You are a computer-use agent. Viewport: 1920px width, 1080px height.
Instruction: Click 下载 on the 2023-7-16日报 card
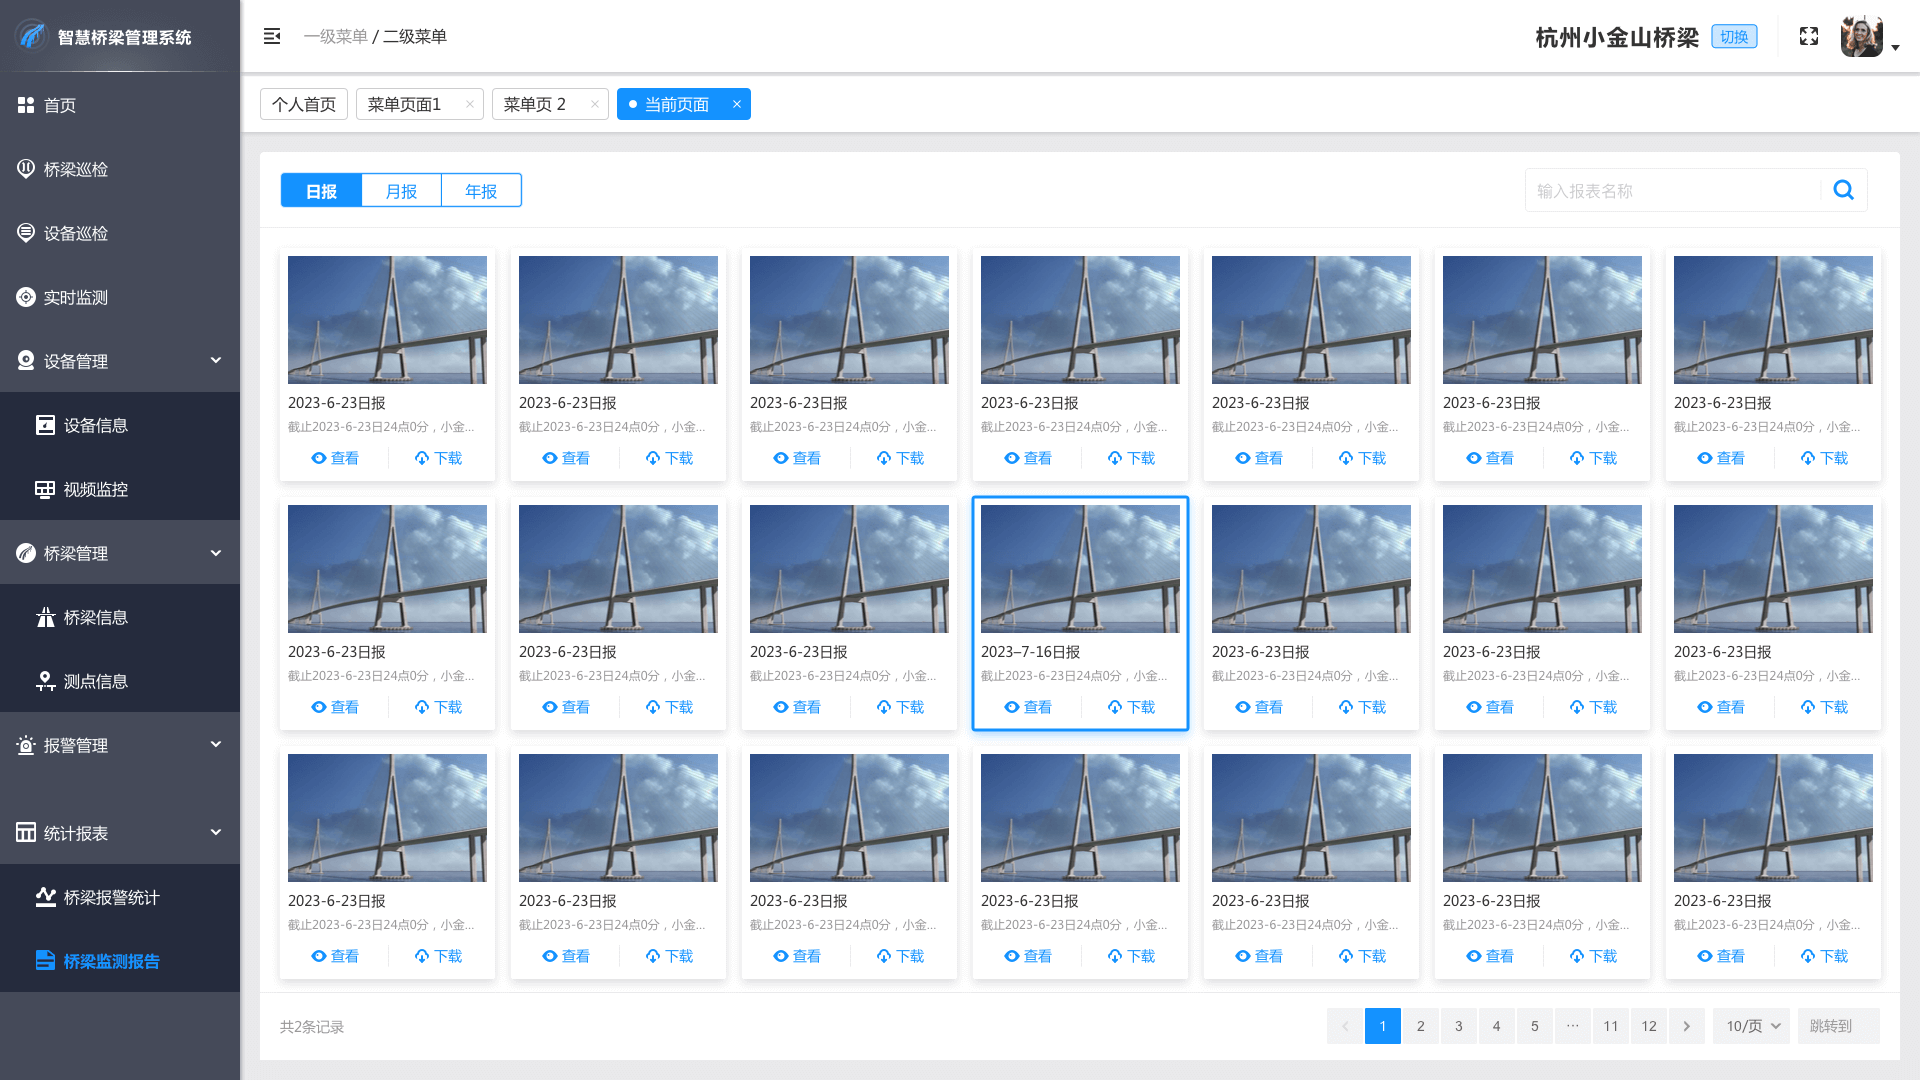click(1131, 707)
